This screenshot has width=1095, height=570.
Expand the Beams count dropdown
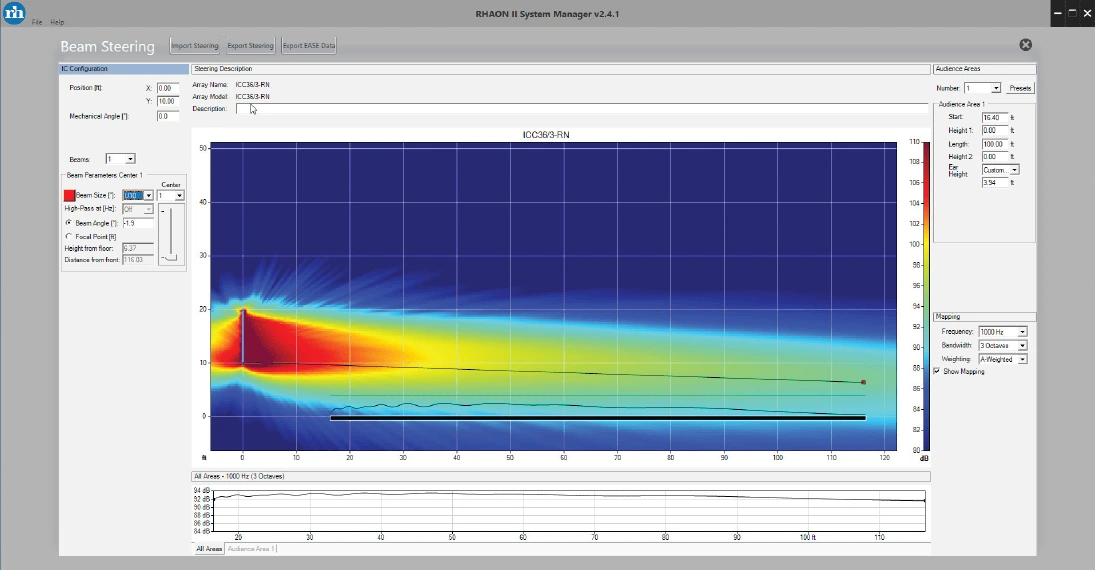point(130,159)
